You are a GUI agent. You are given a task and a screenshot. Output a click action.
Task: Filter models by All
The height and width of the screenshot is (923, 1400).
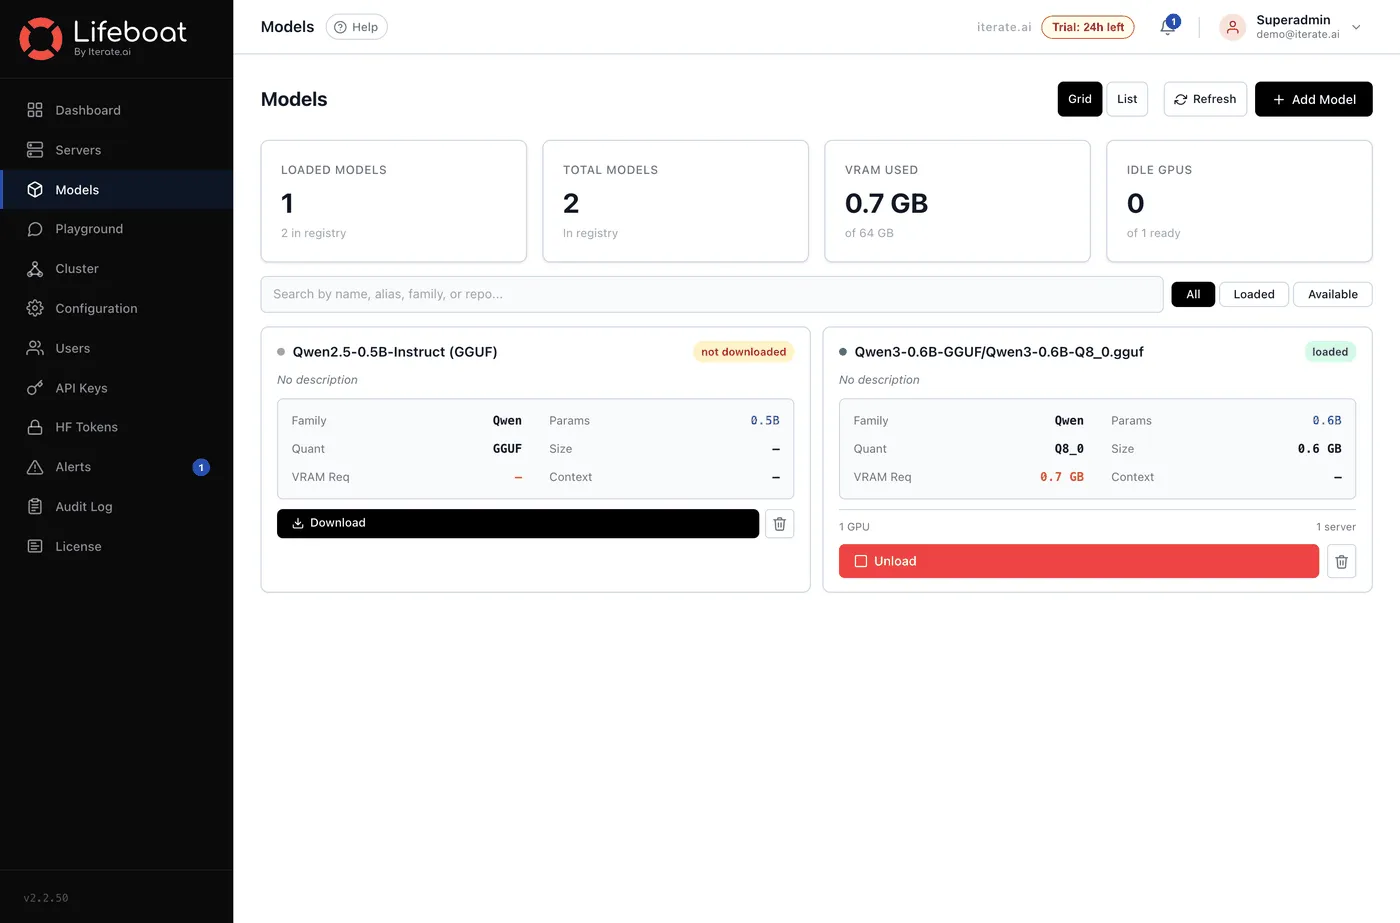click(1193, 294)
